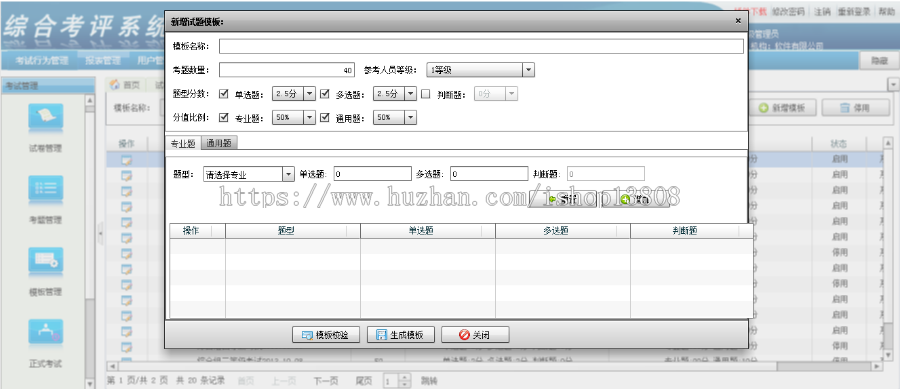Click the operation icon in first background table row
Screen dimensions: 900x389
126,160
